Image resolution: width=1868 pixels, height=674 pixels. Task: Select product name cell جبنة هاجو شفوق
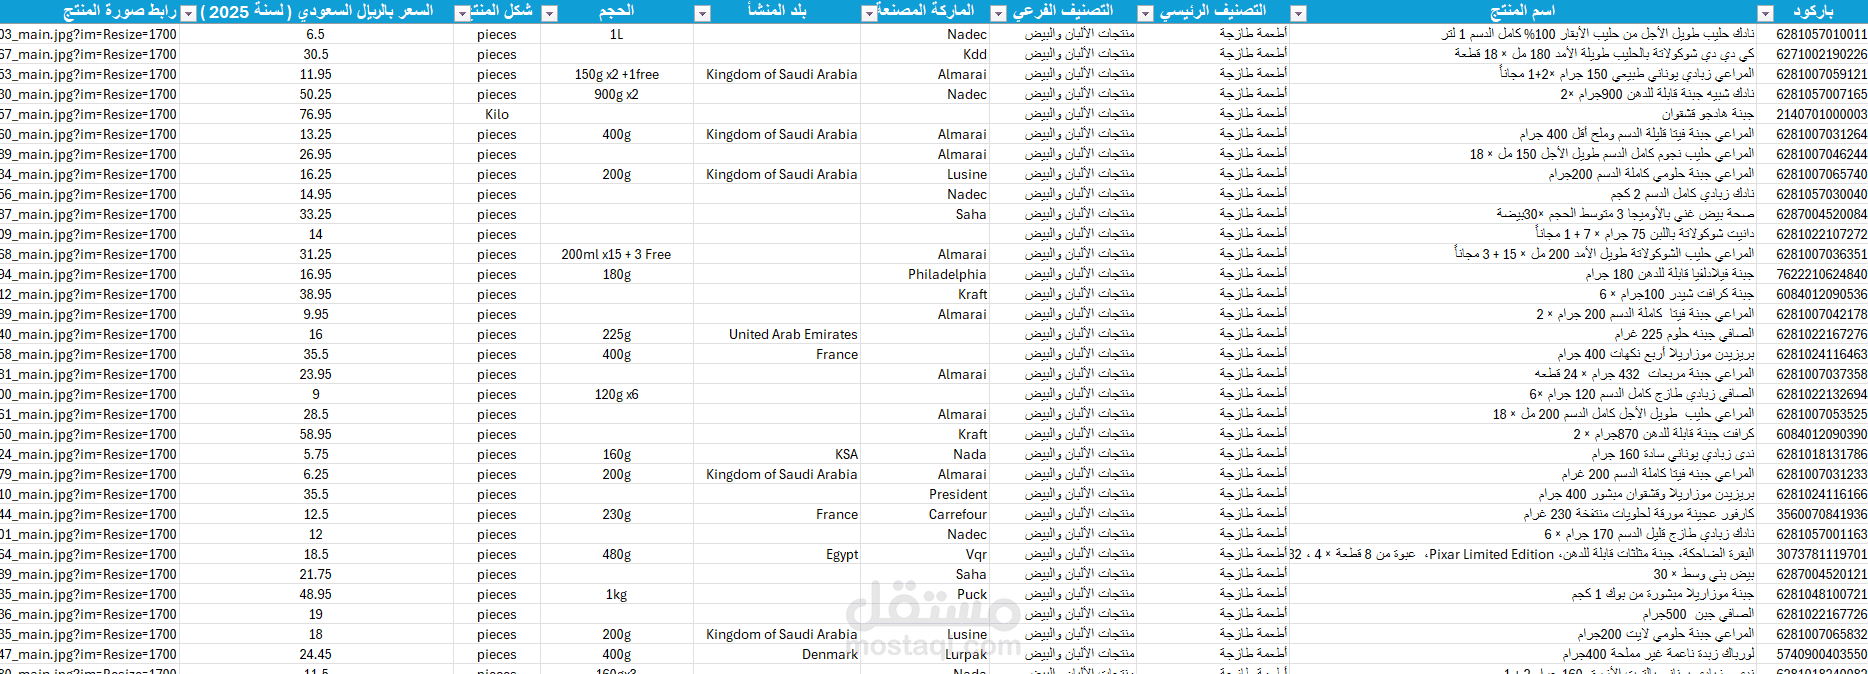pyautogui.click(x=1708, y=114)
